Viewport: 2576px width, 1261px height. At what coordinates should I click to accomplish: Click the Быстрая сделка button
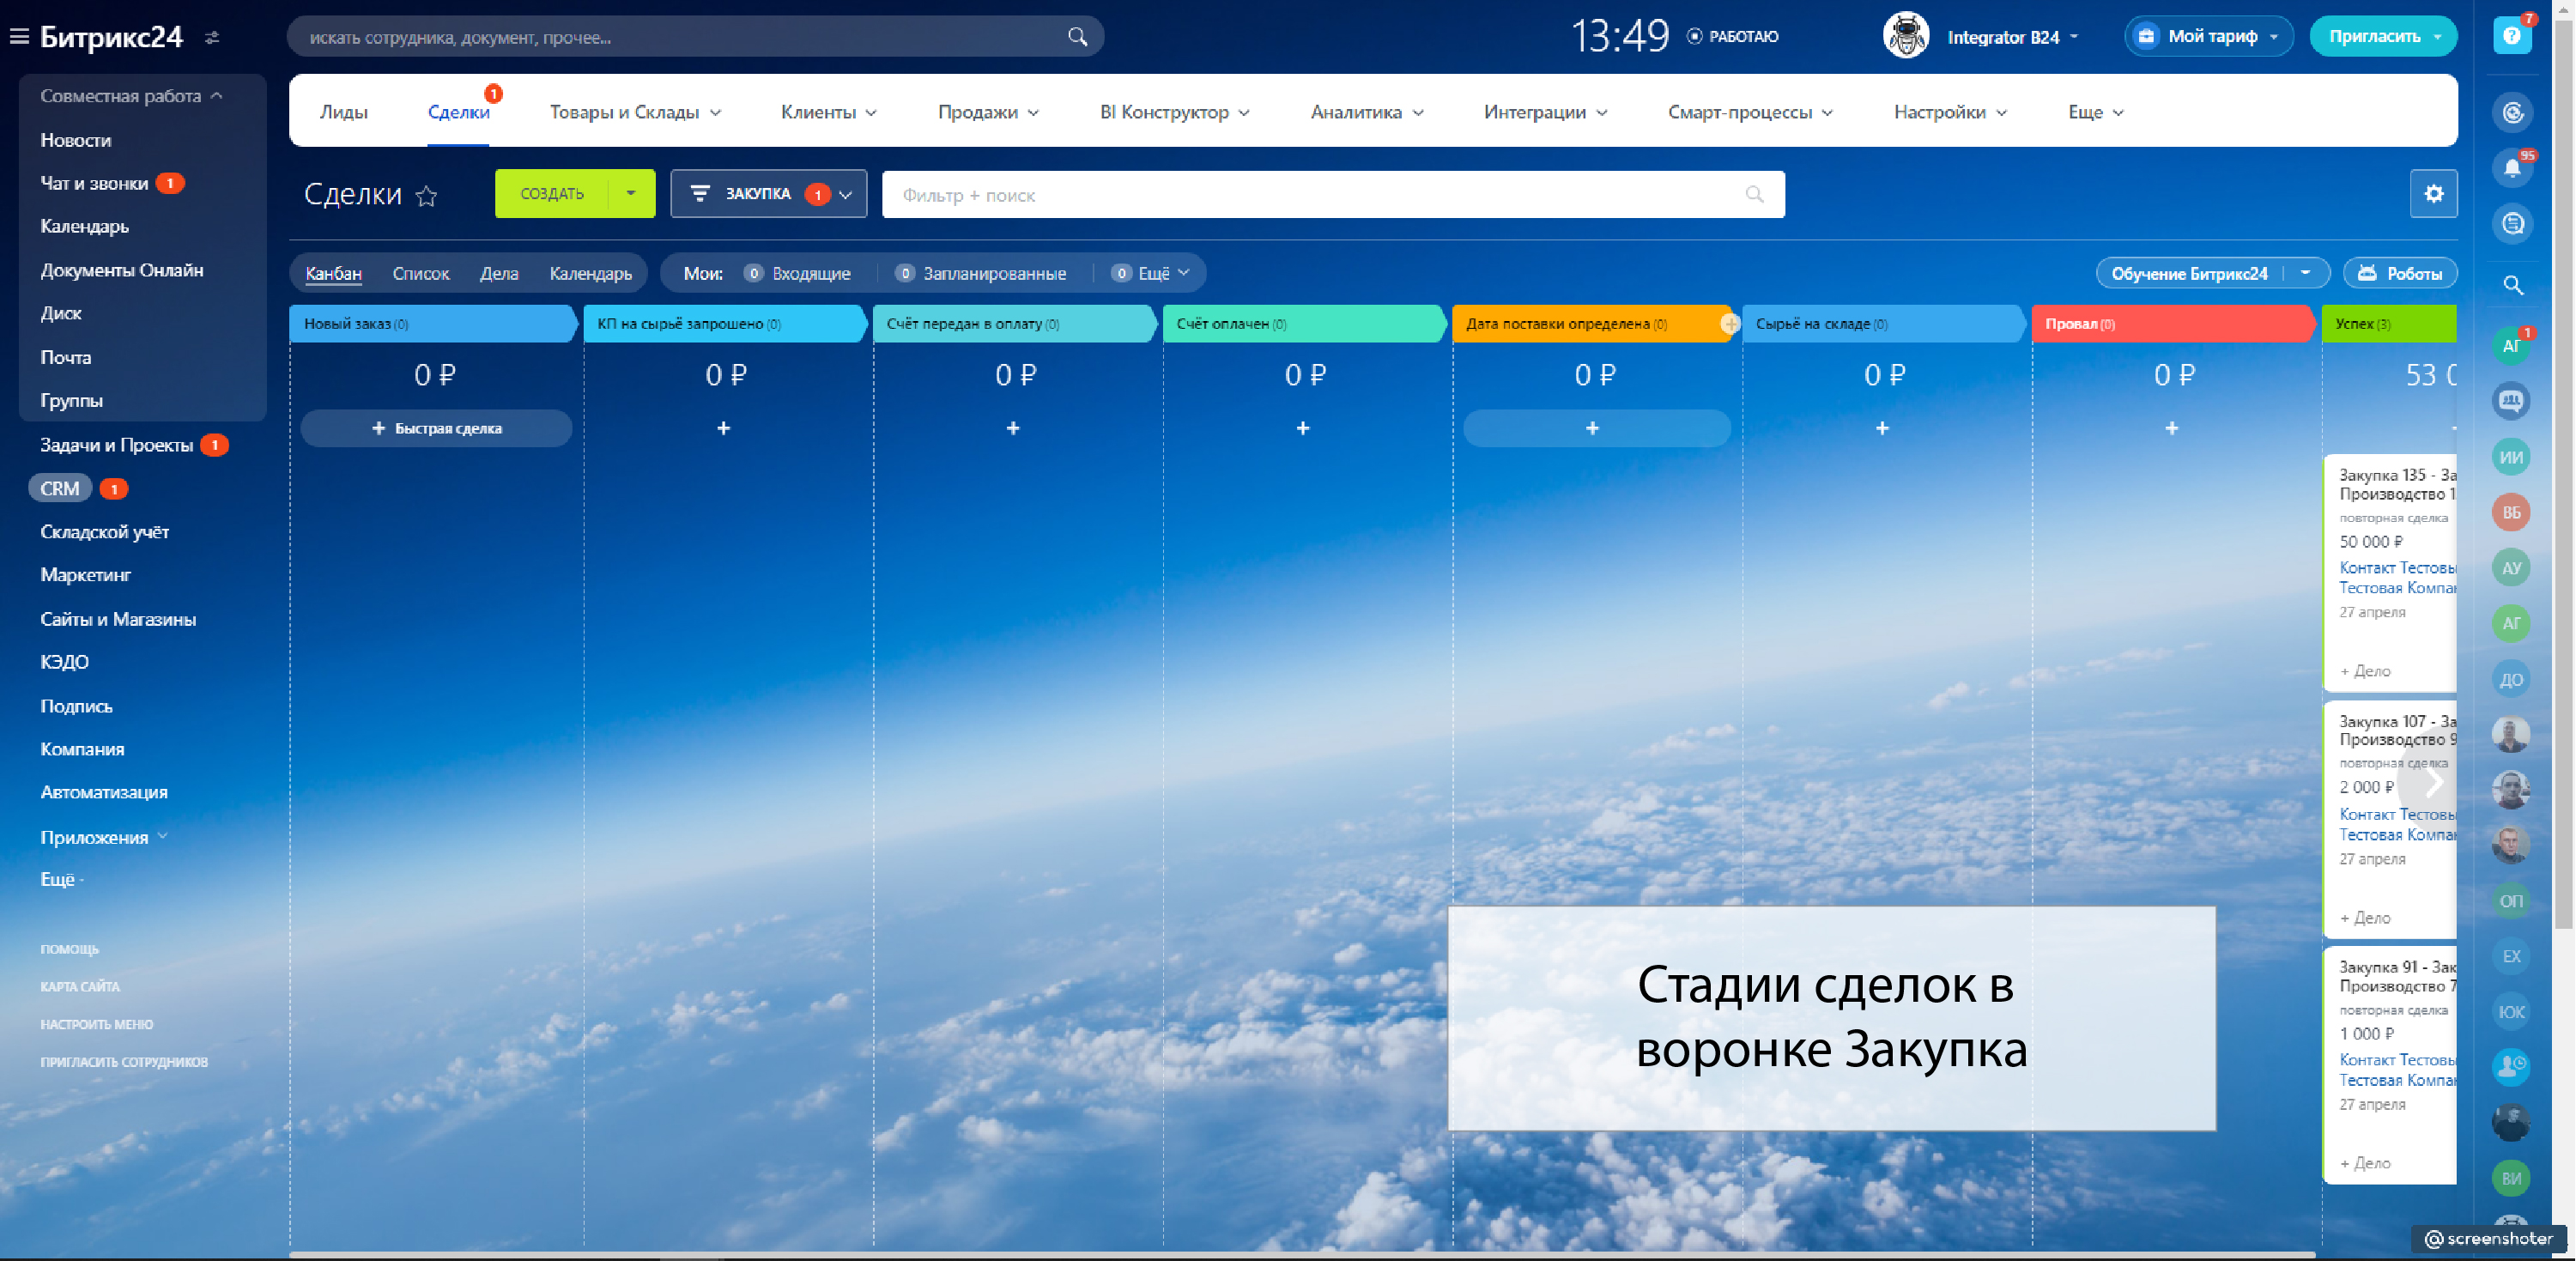pyautogui.click(x=436, y=428)
